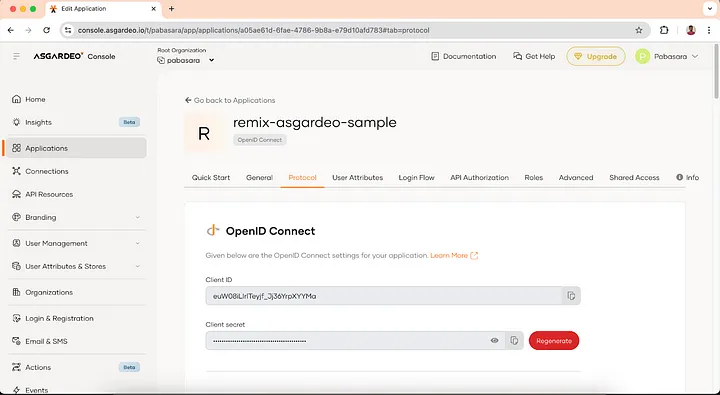Viewport: 720px width, 395px height.
Task: Open browser extensions puzzle icon
Action: (664, 30)
